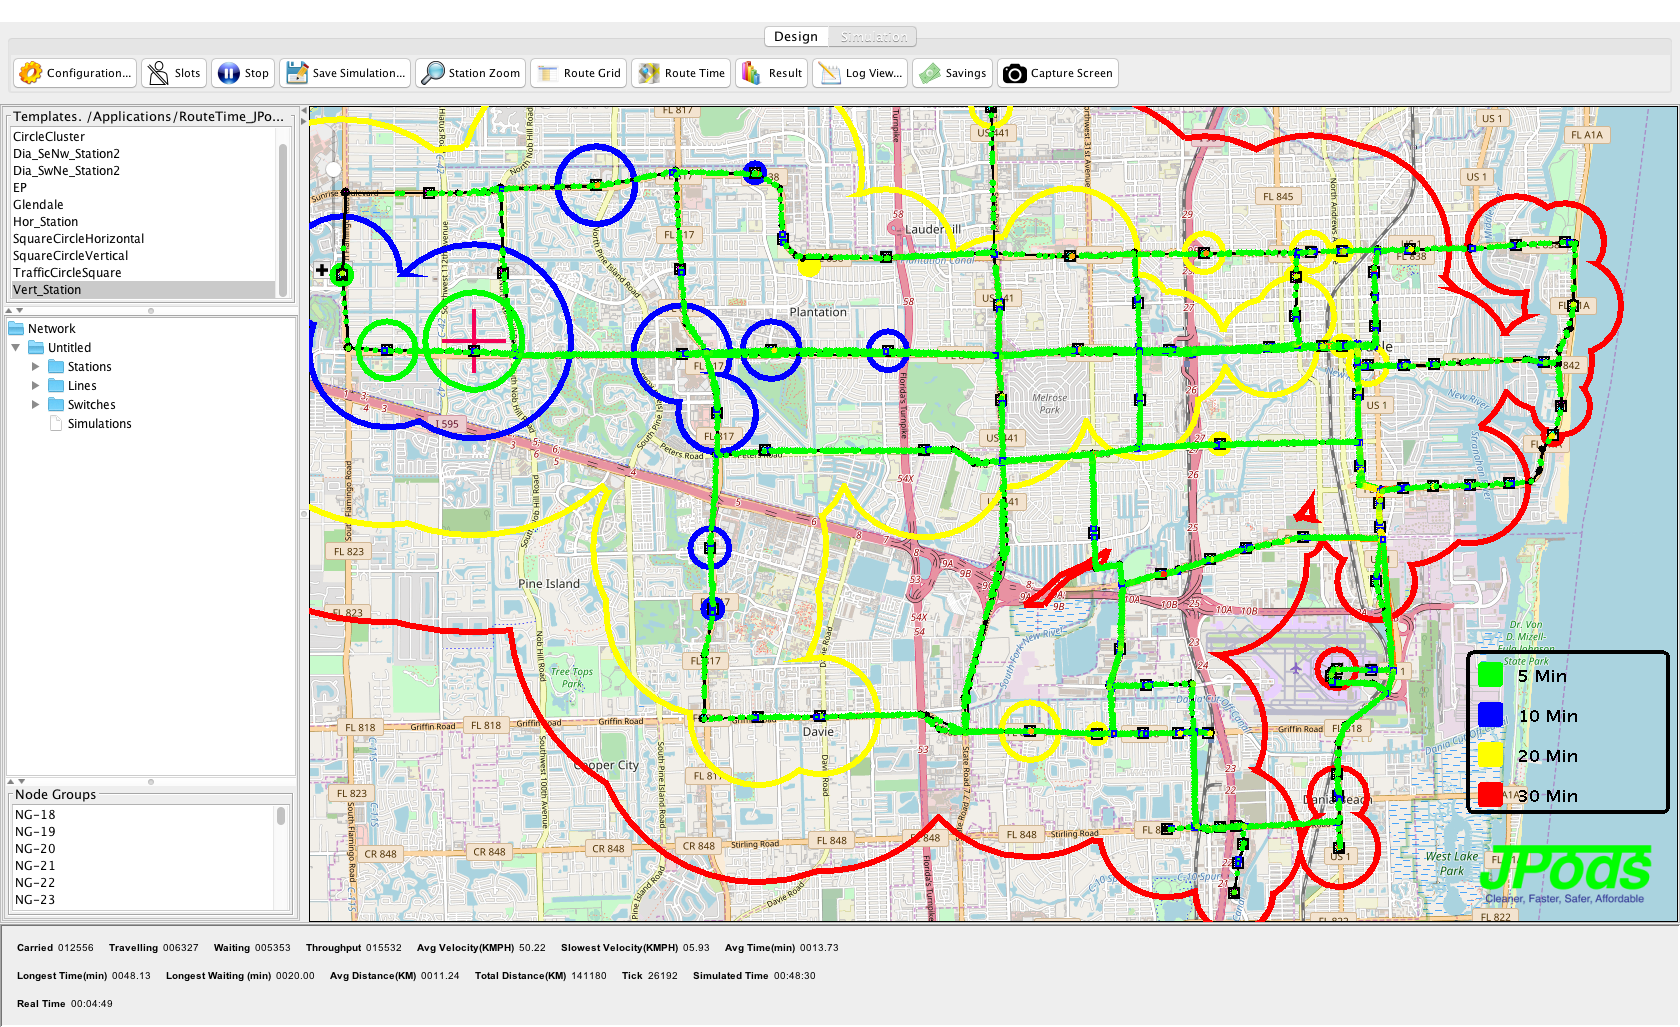Image resolution: width=1680 pixels, height=1027 pixels.
Task: Select the TrafficCircleSquare template
Action: coord(67,273)
